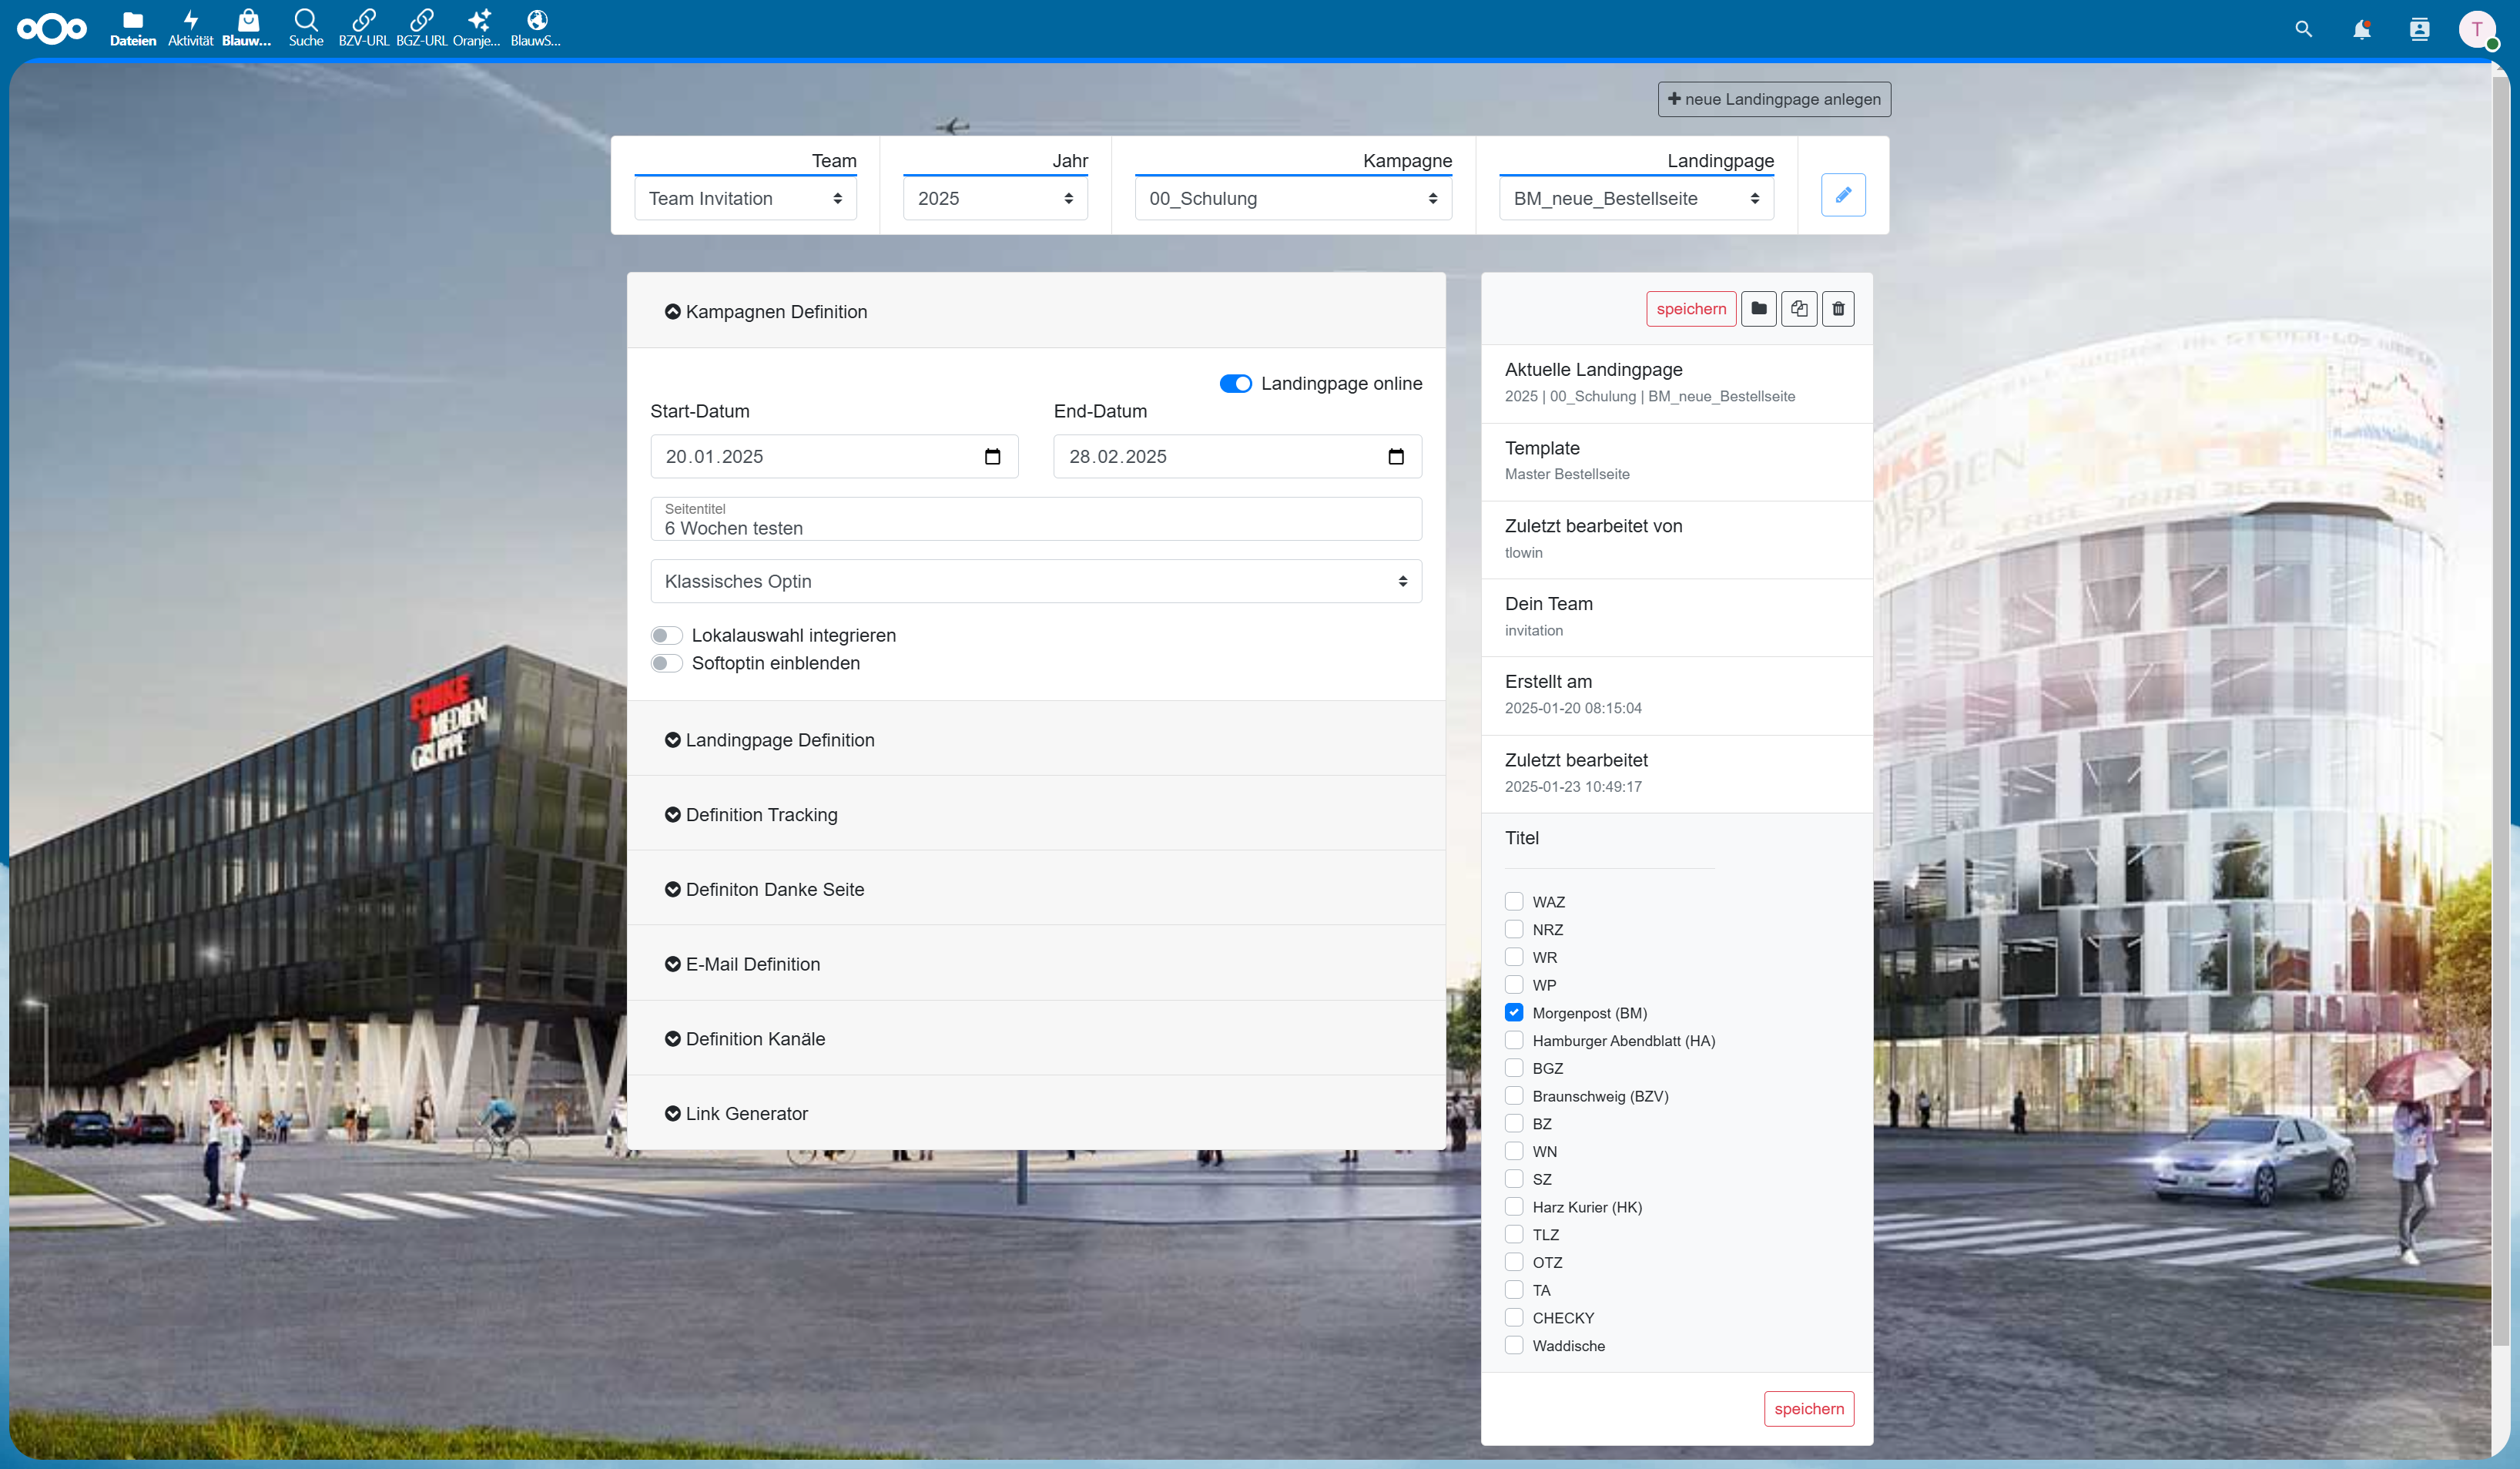Expand the Link Generator section
Viewport: 2520px width, 1469px height.
pyautogui.click(x=1036, y=1113)
